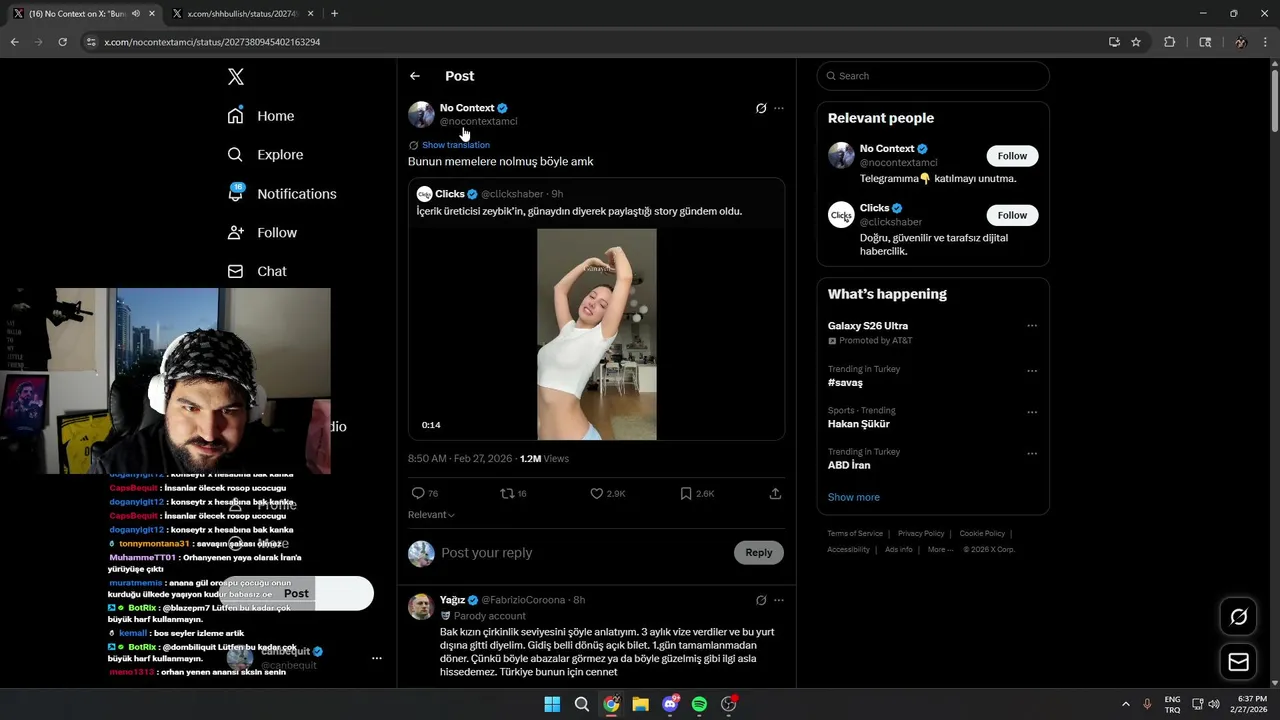This screenshot has width=1280, height=720.
Task: Play the quoted video thumbnail
Action: click(x=597, y=334)
